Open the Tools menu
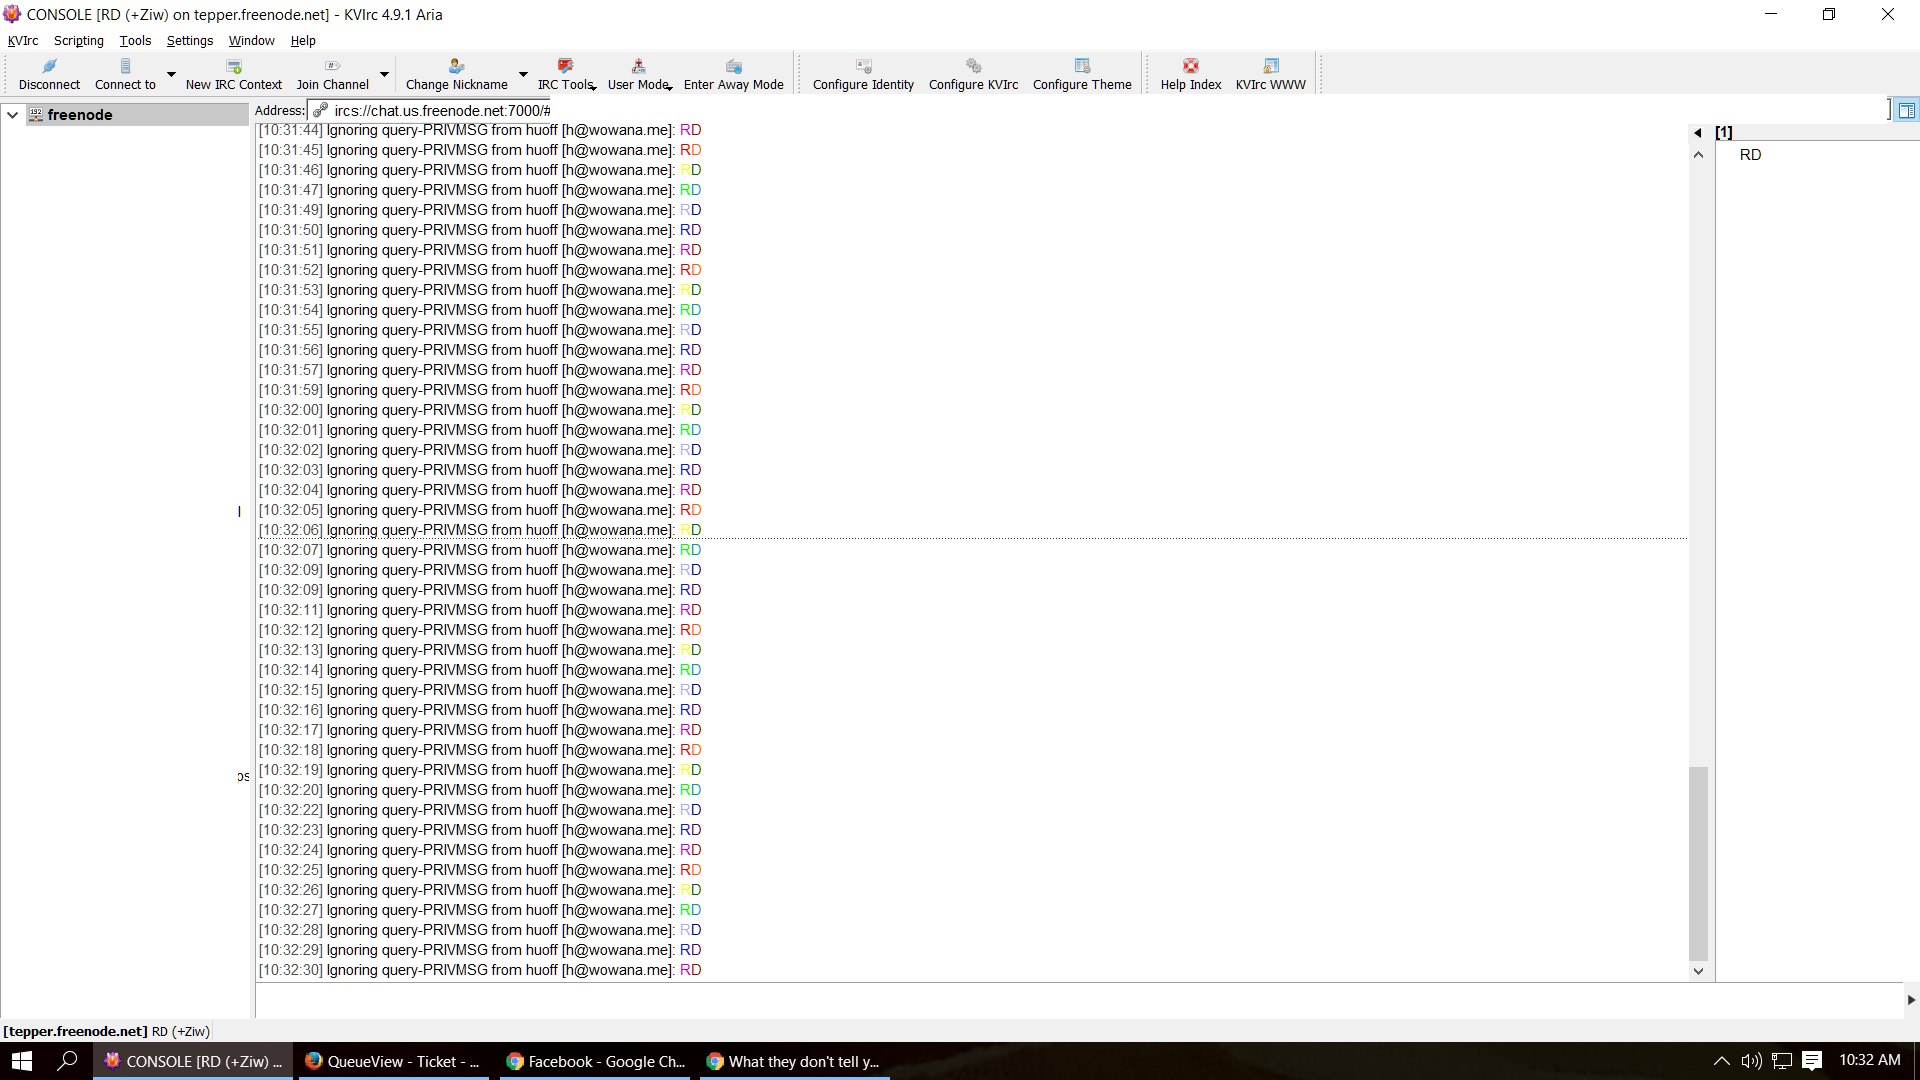This screenshot has width=1920, height=1080. (135, 41)
